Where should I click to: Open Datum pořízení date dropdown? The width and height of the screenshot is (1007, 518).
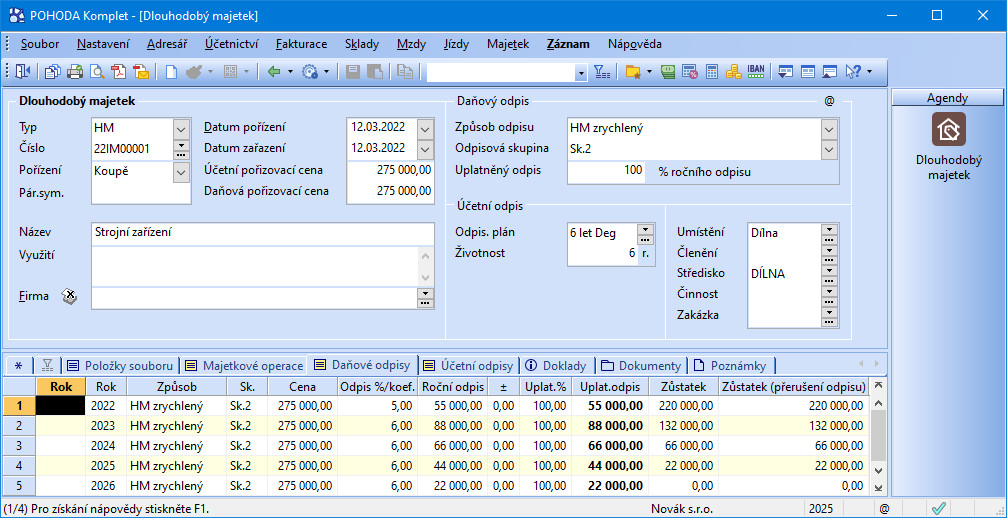pyautogui.click(x=425, y=129)
